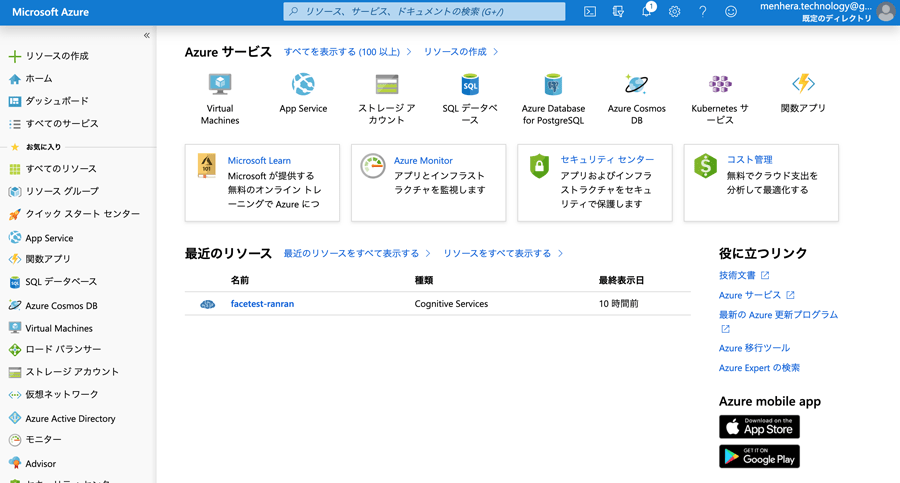
Task: Open the Microsoft Learn card
Action: pos(262,182)
